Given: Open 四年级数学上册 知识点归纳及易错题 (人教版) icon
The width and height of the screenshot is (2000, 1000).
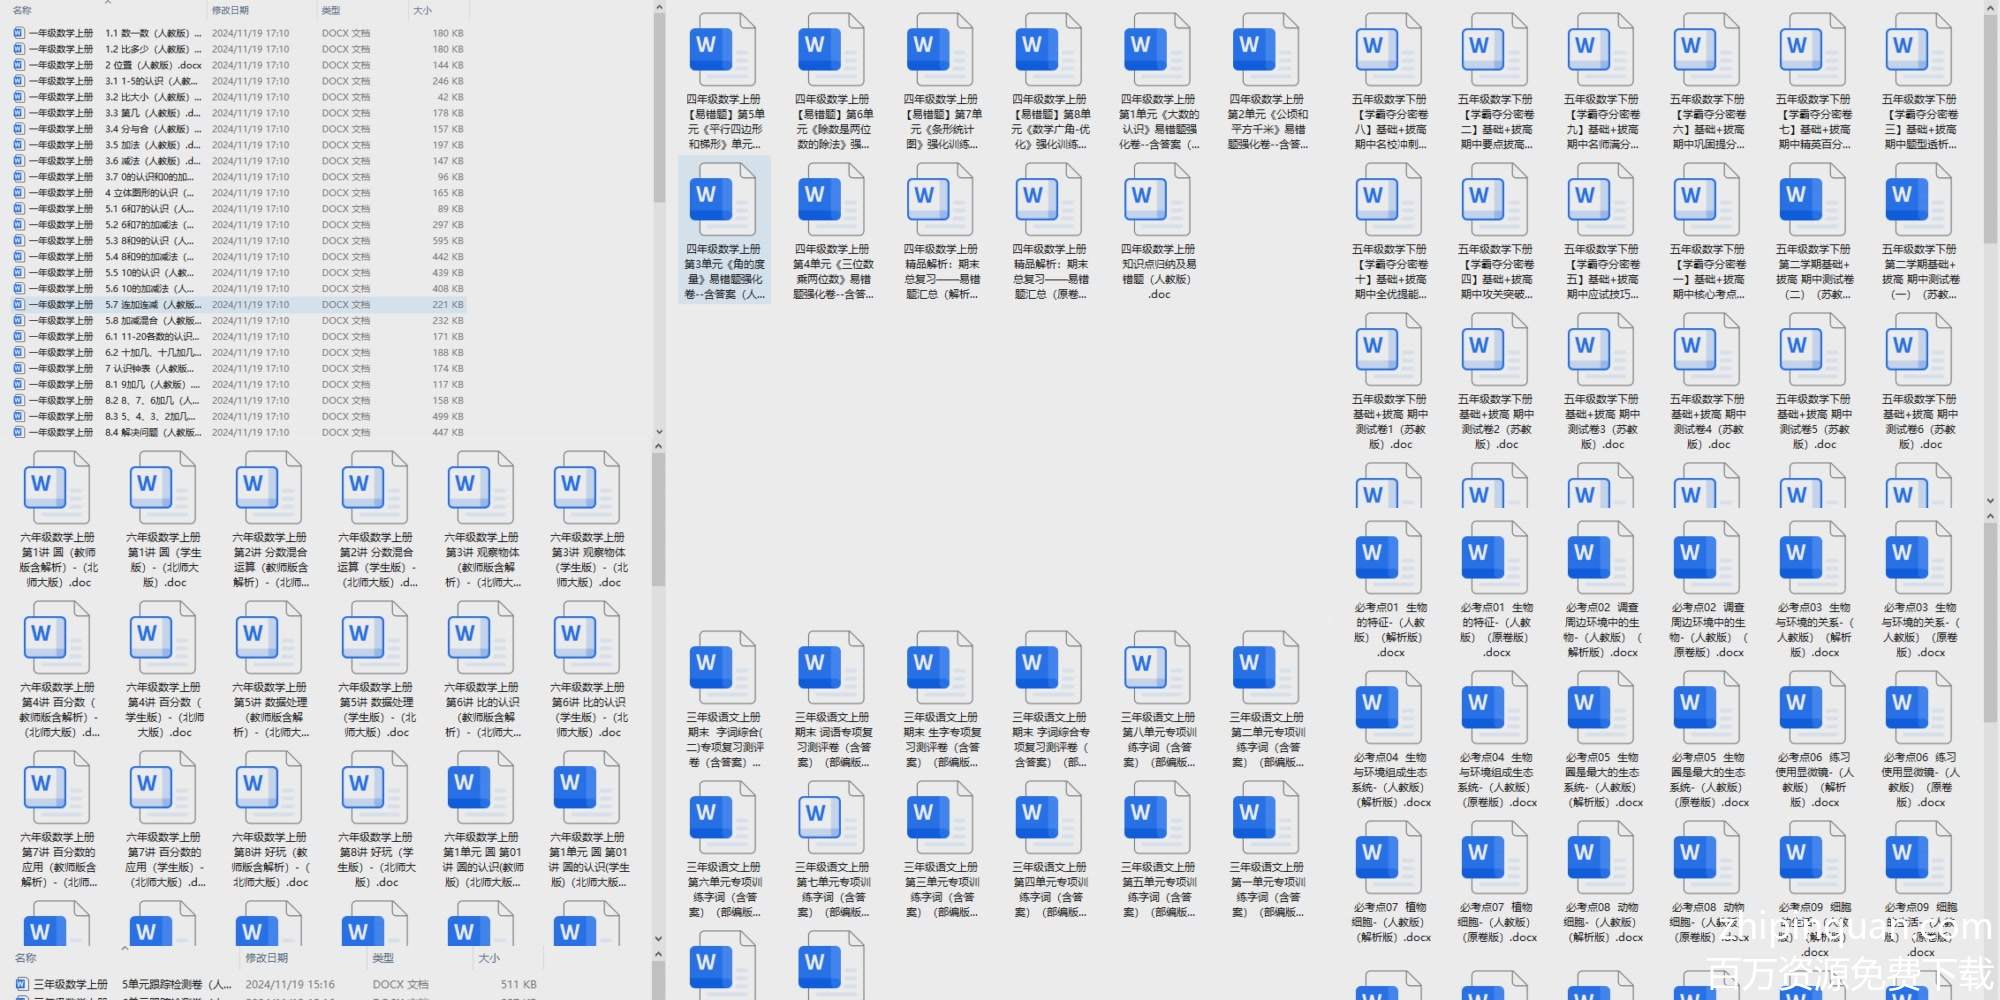Looking at the screenshot, I should pyautogui.click(x=1158, y=198).
